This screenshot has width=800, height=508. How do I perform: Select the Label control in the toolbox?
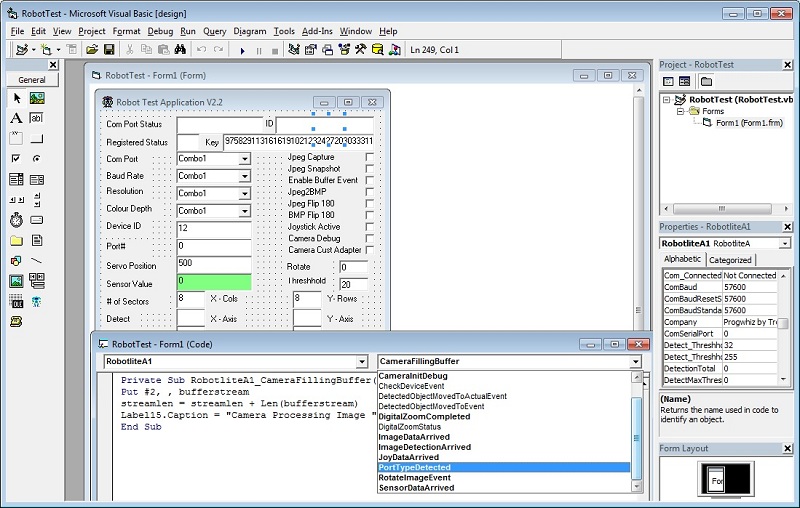16,118
